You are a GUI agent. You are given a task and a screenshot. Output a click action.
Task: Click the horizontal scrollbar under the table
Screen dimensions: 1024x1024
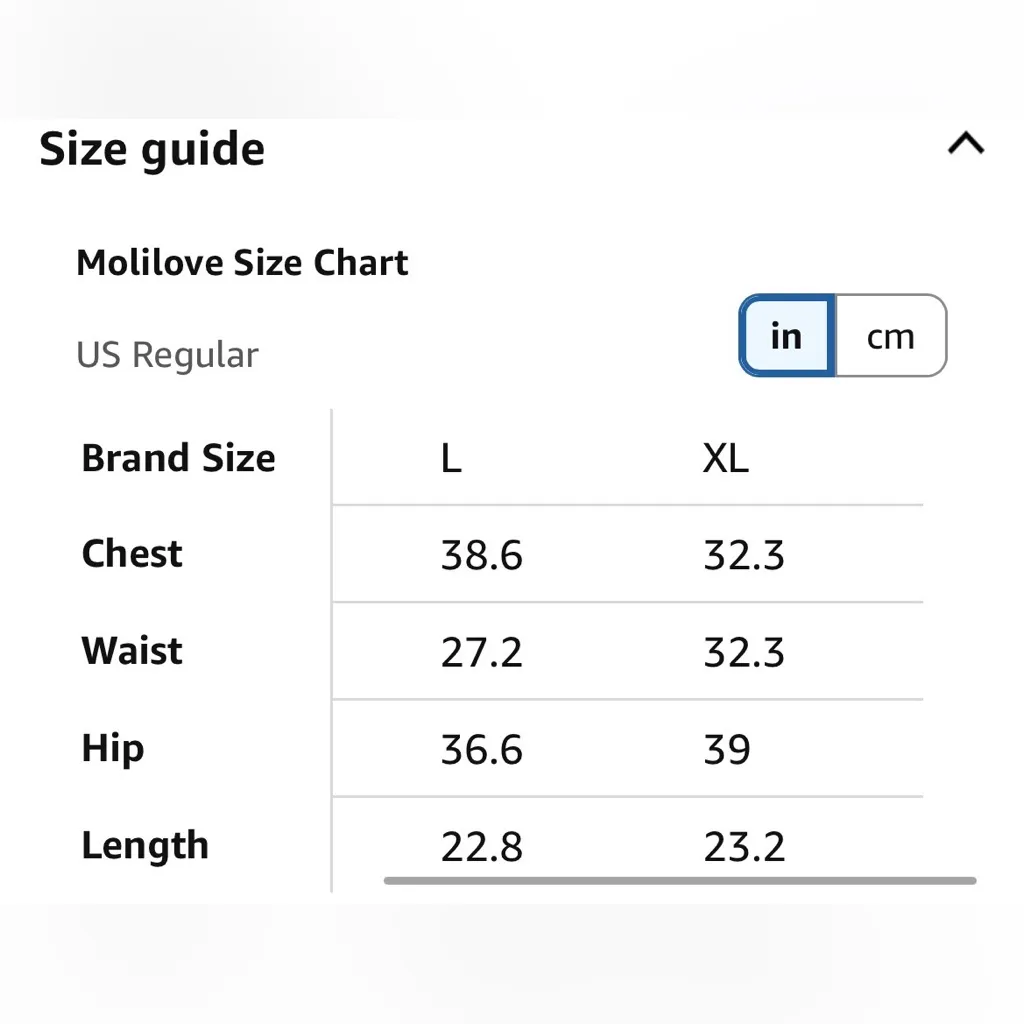point(680,881)
